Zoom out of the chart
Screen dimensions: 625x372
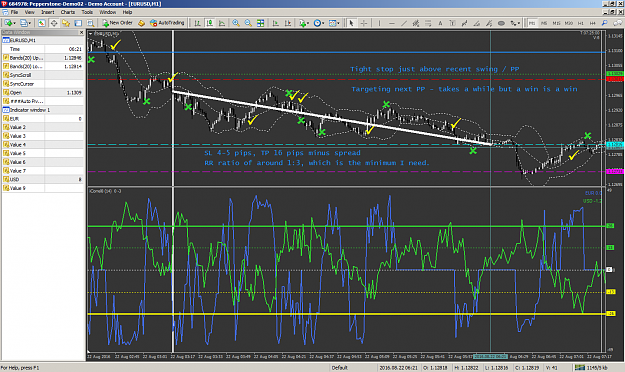248,23
